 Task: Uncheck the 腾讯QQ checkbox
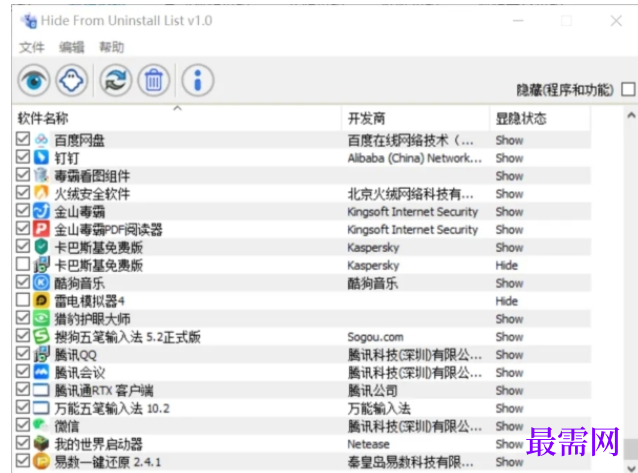[23, 353]
